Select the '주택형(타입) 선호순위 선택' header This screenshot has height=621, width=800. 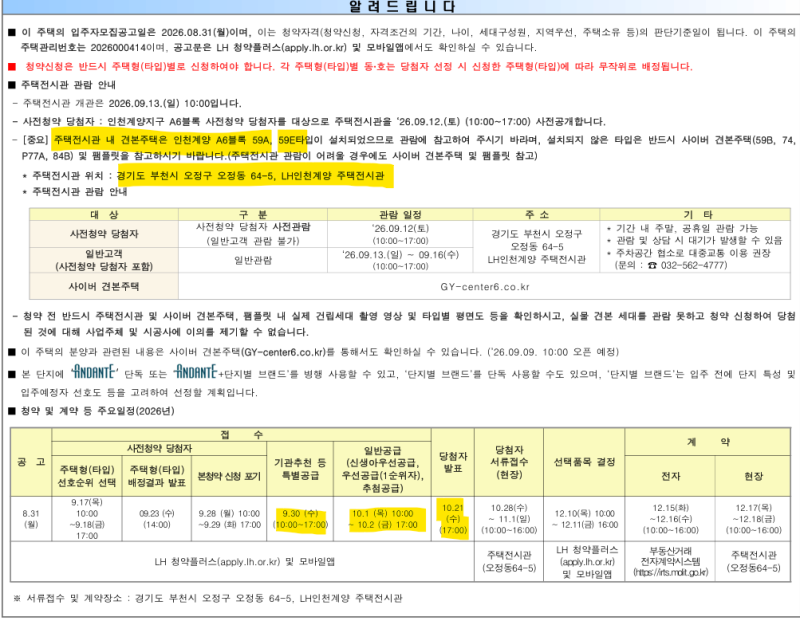87,476
